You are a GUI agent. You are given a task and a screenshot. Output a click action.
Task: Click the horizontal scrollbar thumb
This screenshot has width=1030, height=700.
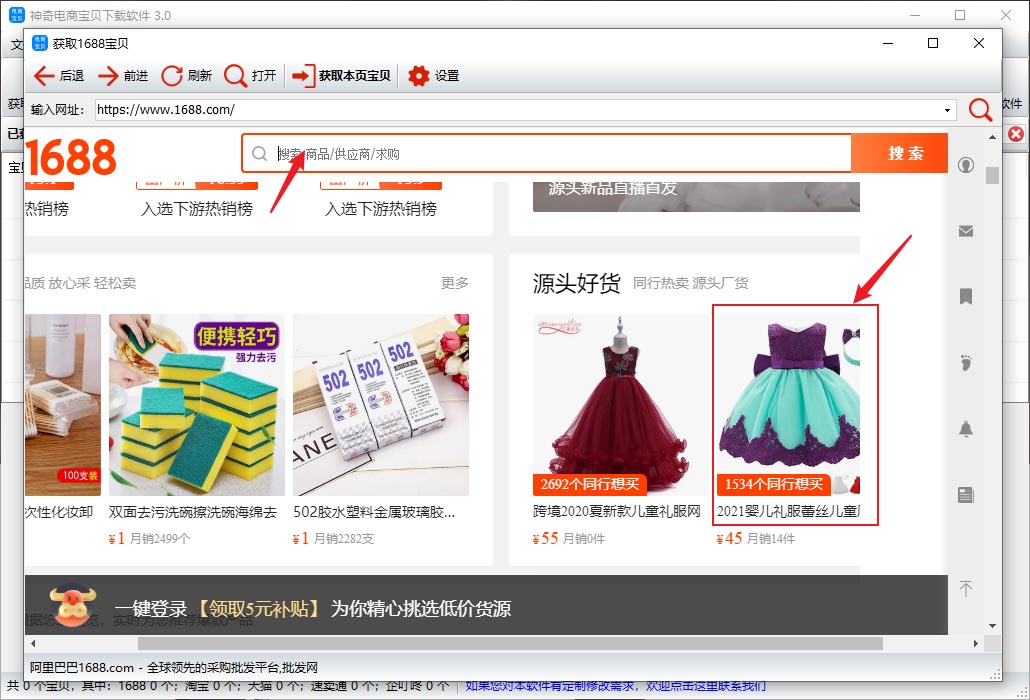(x=510, y=644)
